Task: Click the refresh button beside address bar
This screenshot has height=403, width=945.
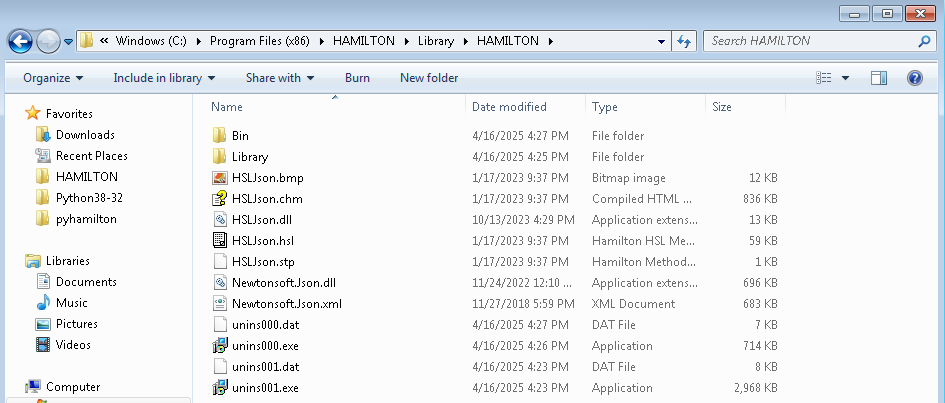Action: pos(683,41)
